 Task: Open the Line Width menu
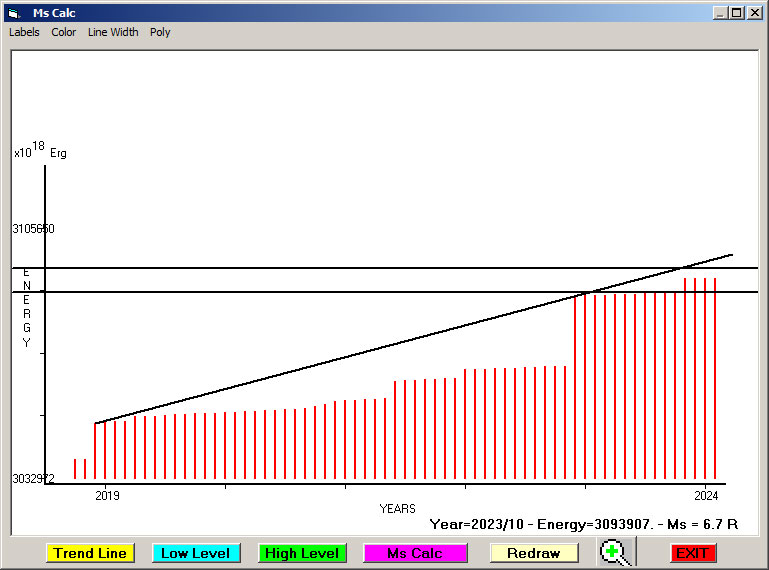113,32
